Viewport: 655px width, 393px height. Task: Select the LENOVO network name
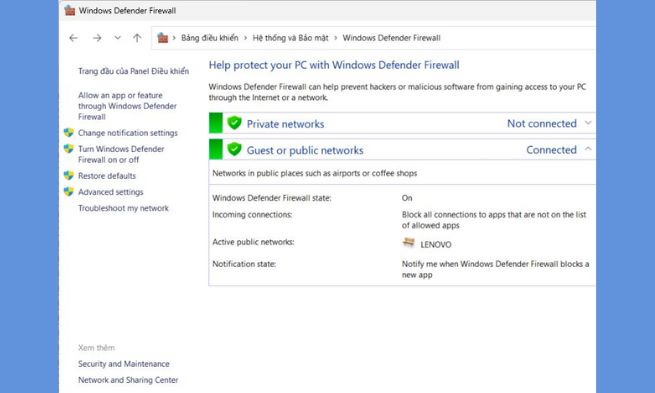[x=436, y=245]
